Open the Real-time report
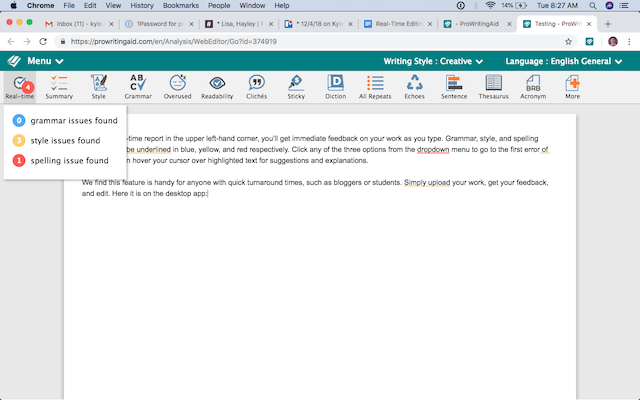This screenshot has height=400, width=640. 20,87
